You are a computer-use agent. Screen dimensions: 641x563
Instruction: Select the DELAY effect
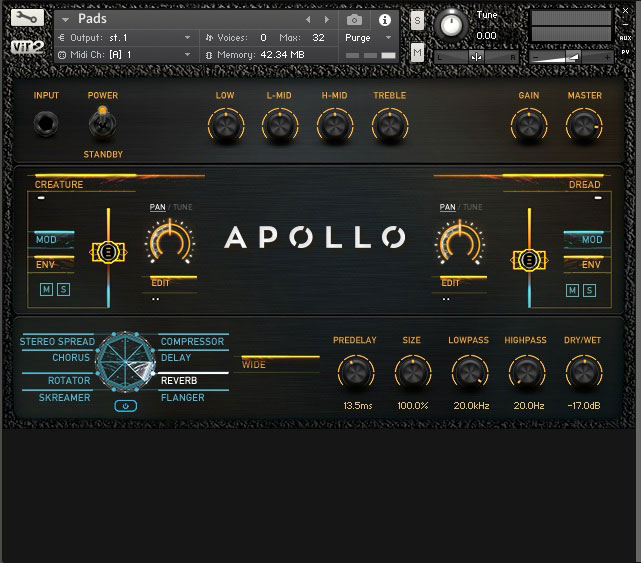[x=176, y=357]
